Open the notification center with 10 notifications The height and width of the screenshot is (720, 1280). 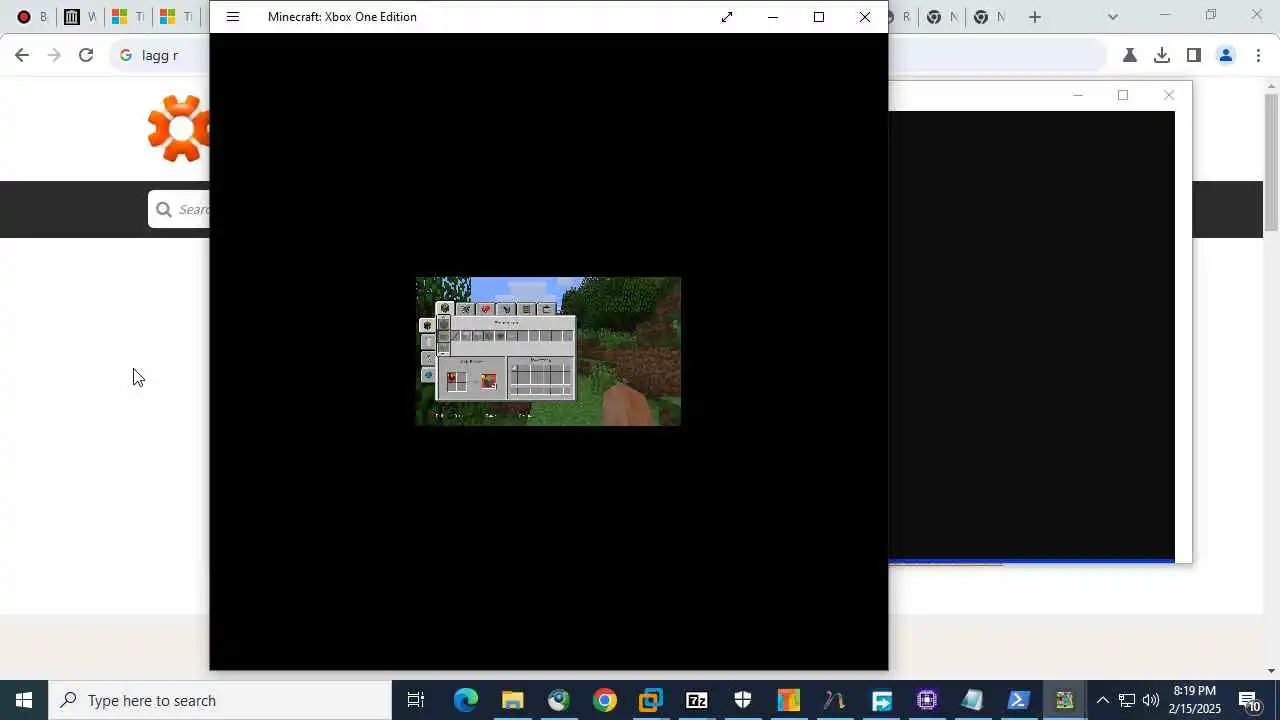click(1250, 700)
